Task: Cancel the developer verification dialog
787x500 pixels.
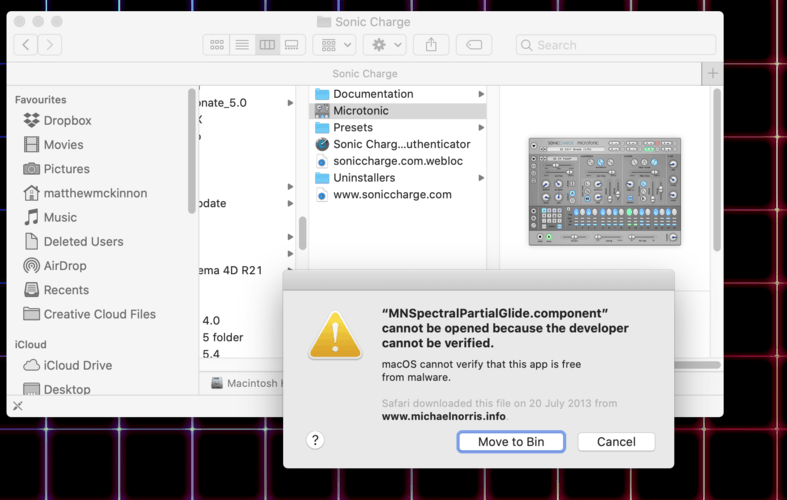Action: click(616, 442)
